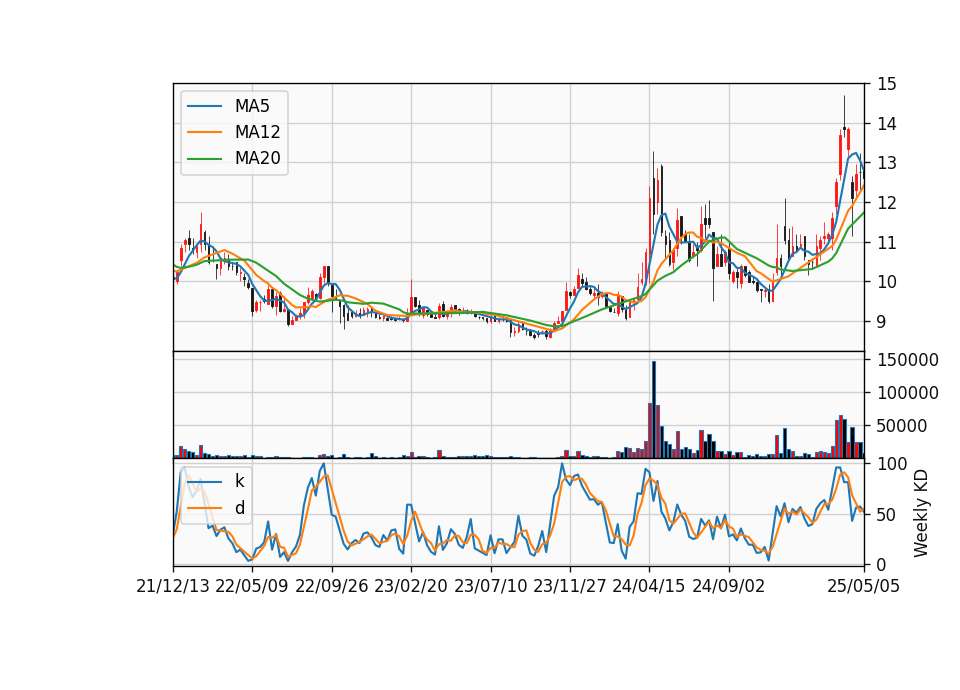Click the 23/07/10 date tick label
The height and width of the screenshot is (690, 960).
[490, 587]
